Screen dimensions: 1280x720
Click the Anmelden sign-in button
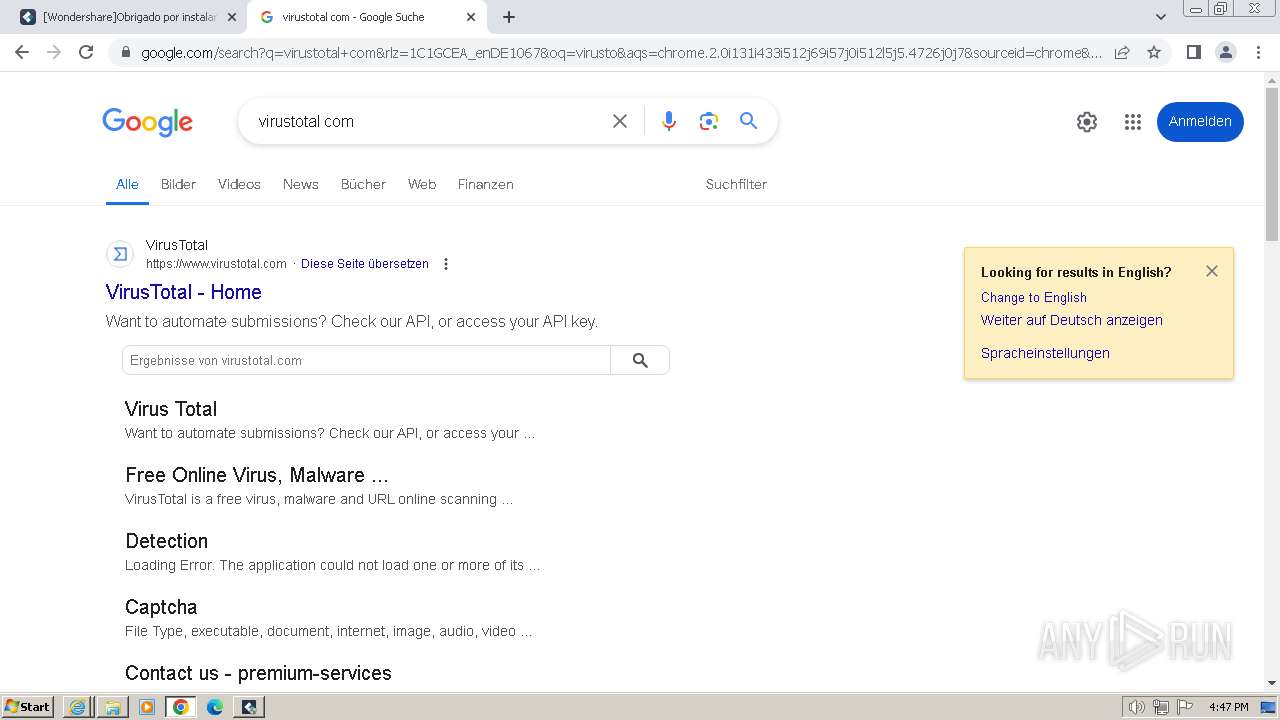(x=1200, y=121)
